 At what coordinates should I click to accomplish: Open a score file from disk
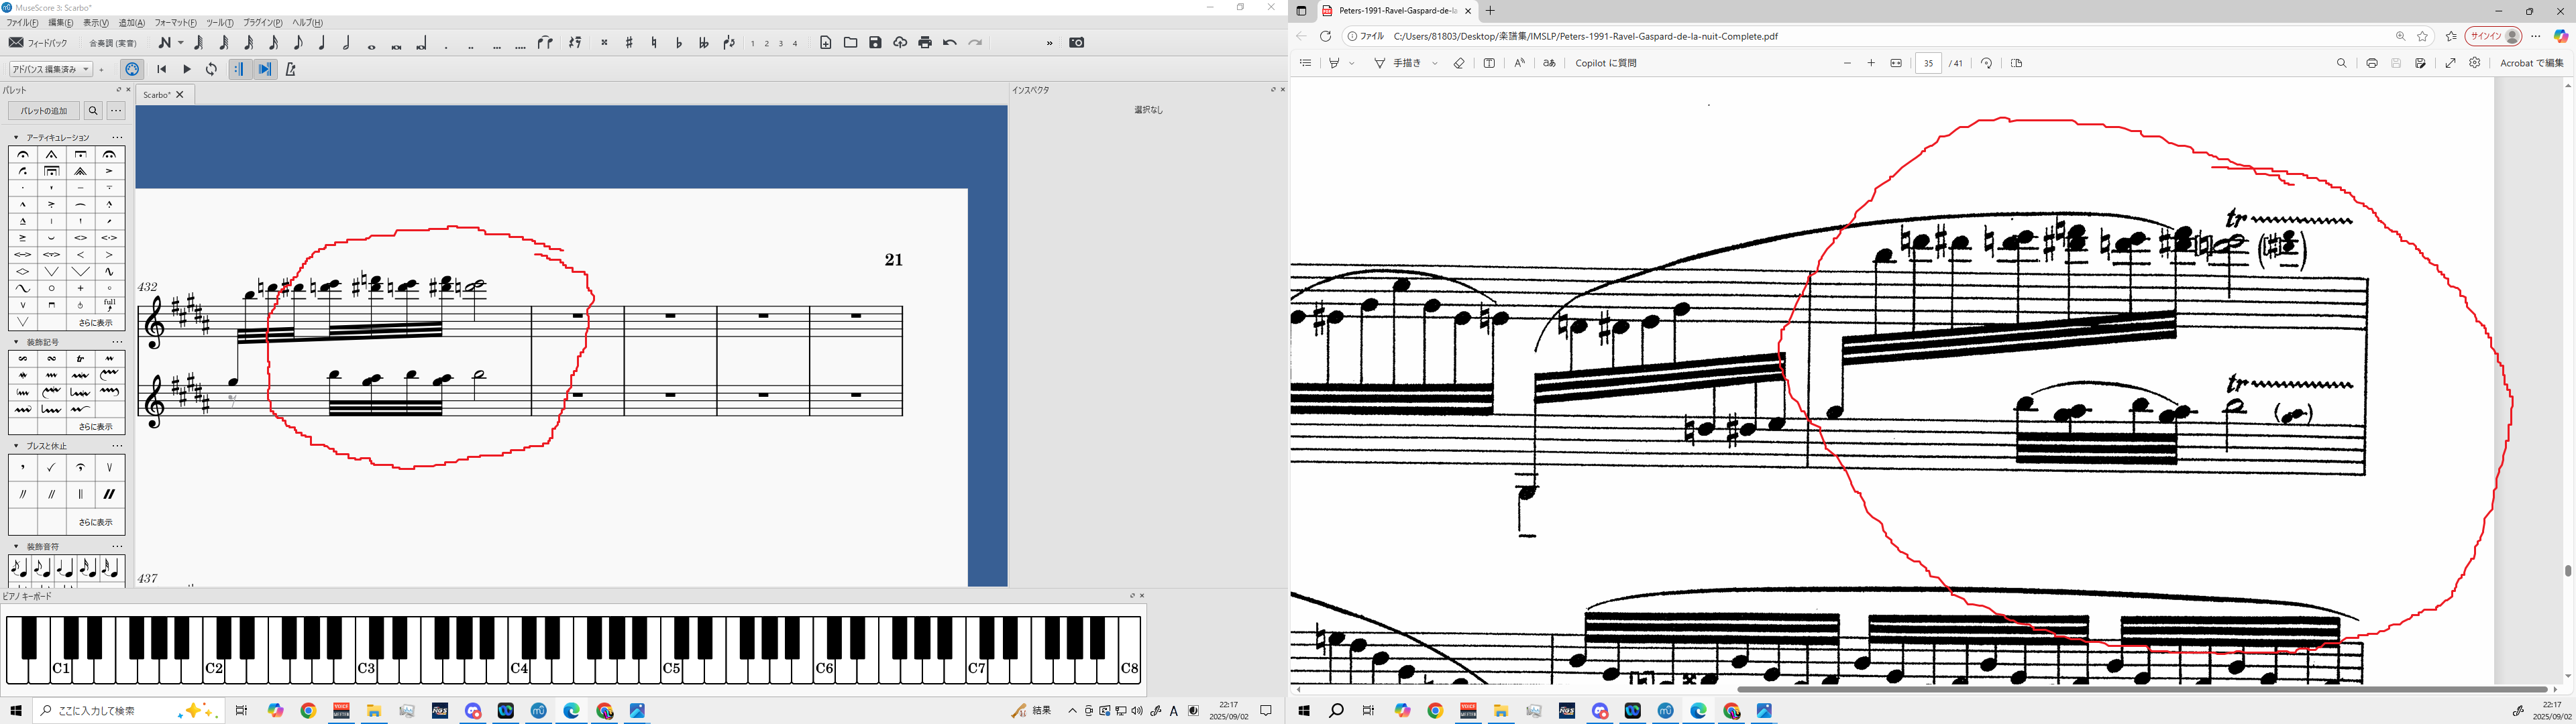coord(851,43)
